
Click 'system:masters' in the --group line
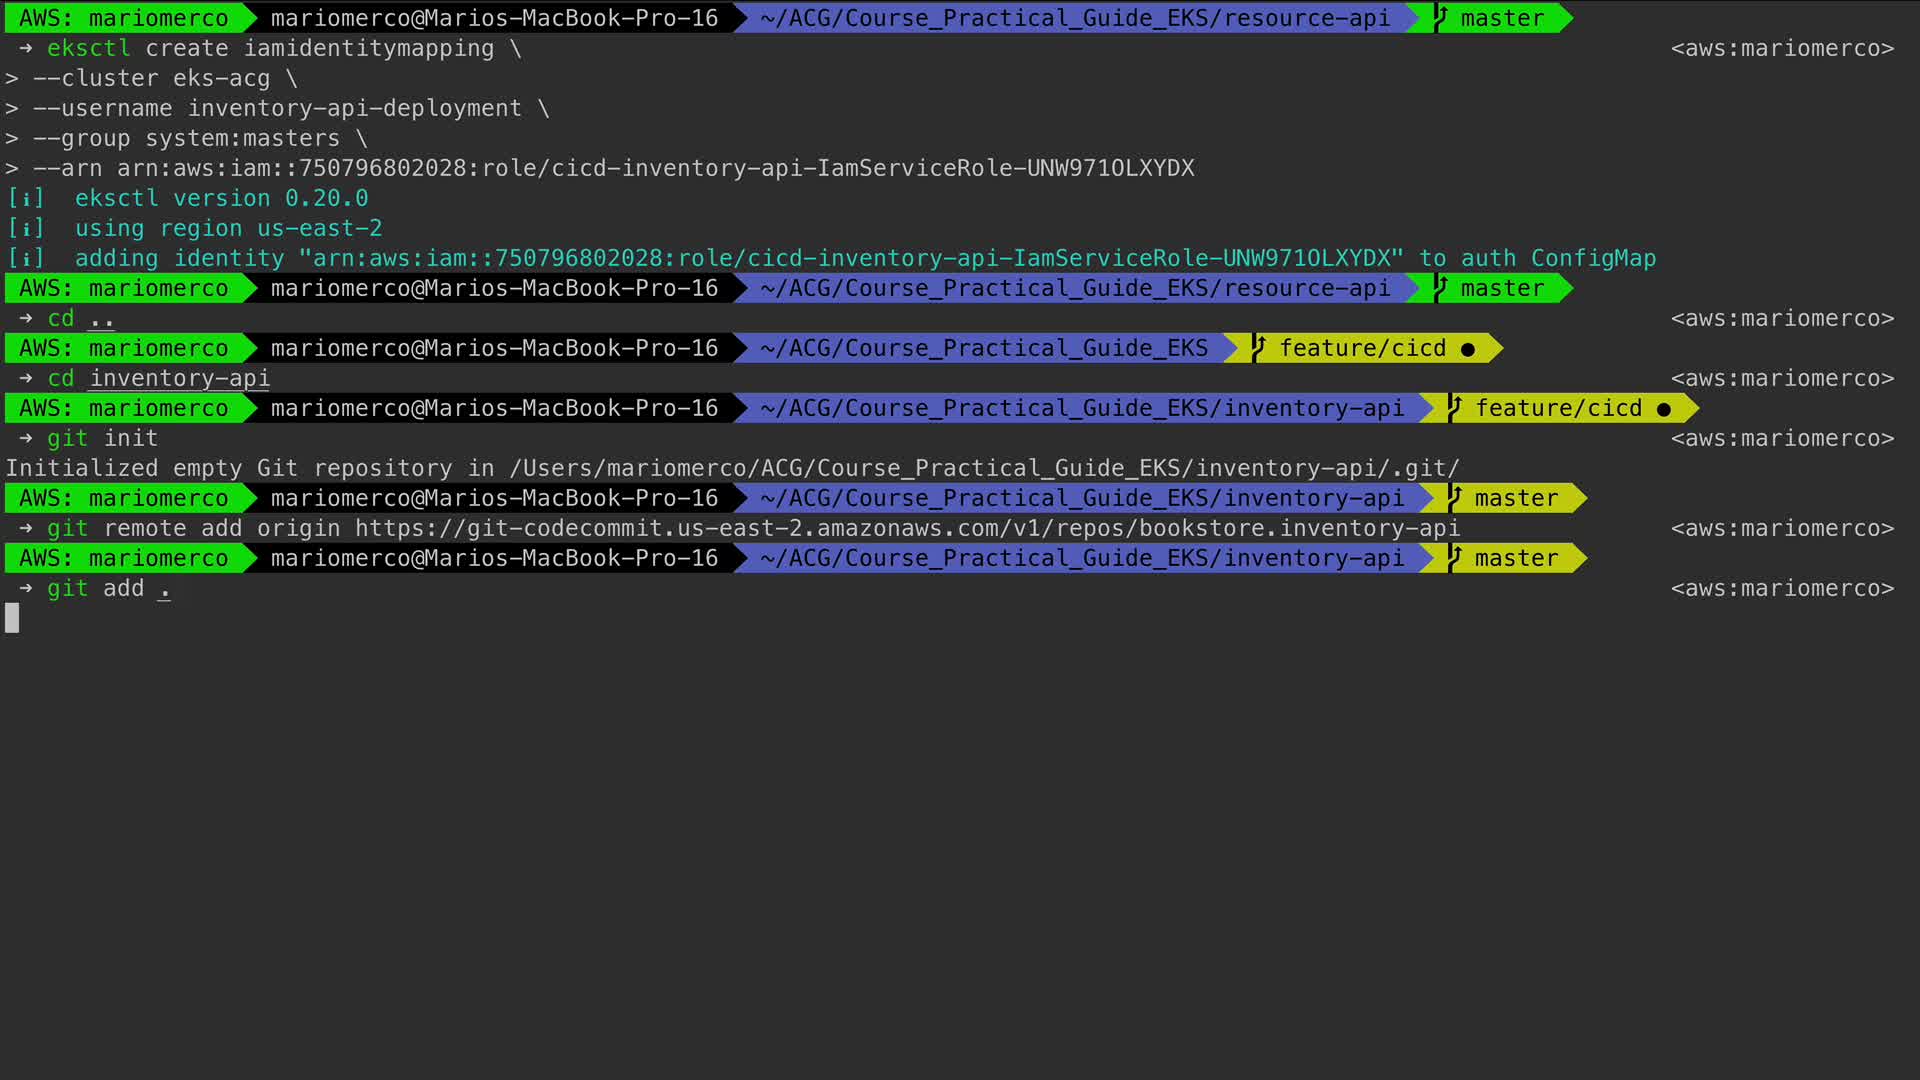pos(243,138)
